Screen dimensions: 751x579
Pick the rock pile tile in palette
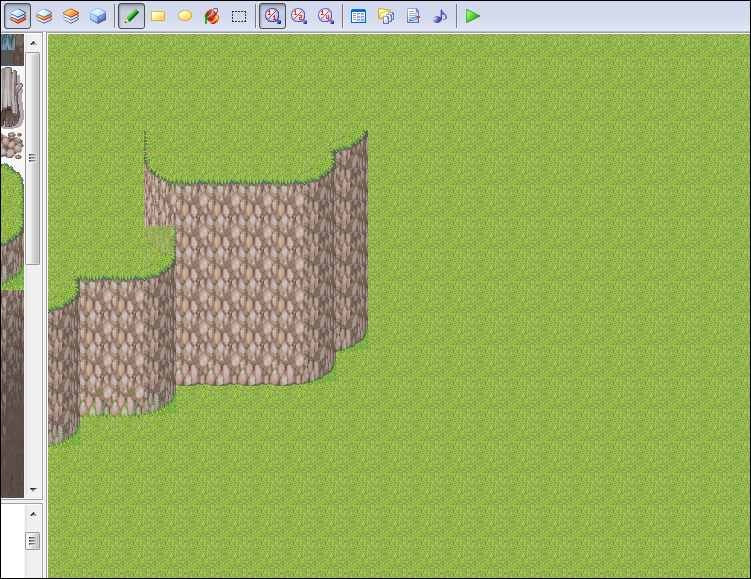(11, 146)
